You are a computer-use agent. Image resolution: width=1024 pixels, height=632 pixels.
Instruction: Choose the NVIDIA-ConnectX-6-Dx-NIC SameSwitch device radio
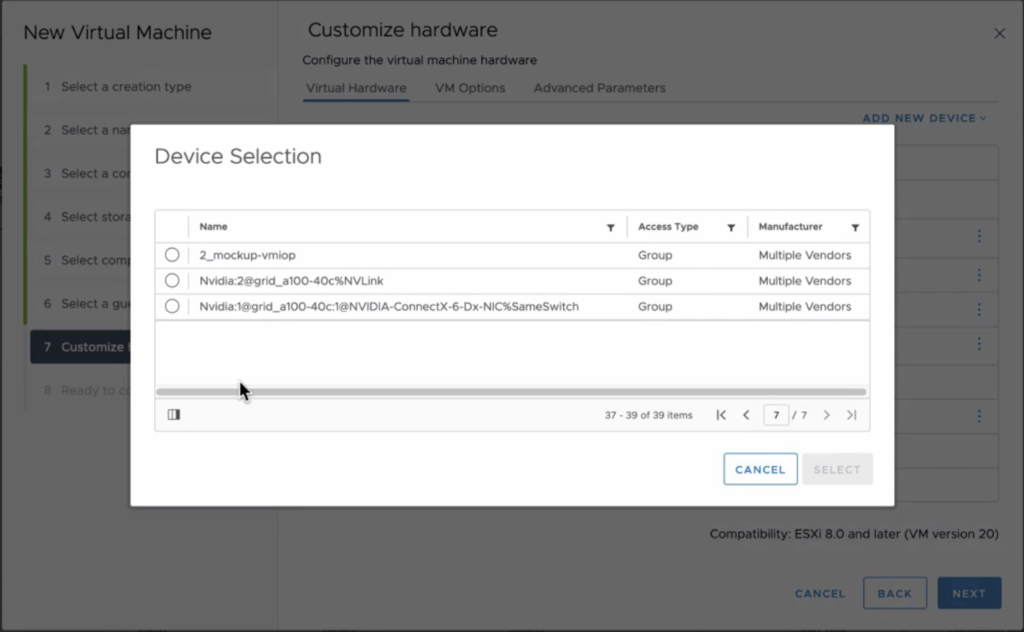coord(172,307)
